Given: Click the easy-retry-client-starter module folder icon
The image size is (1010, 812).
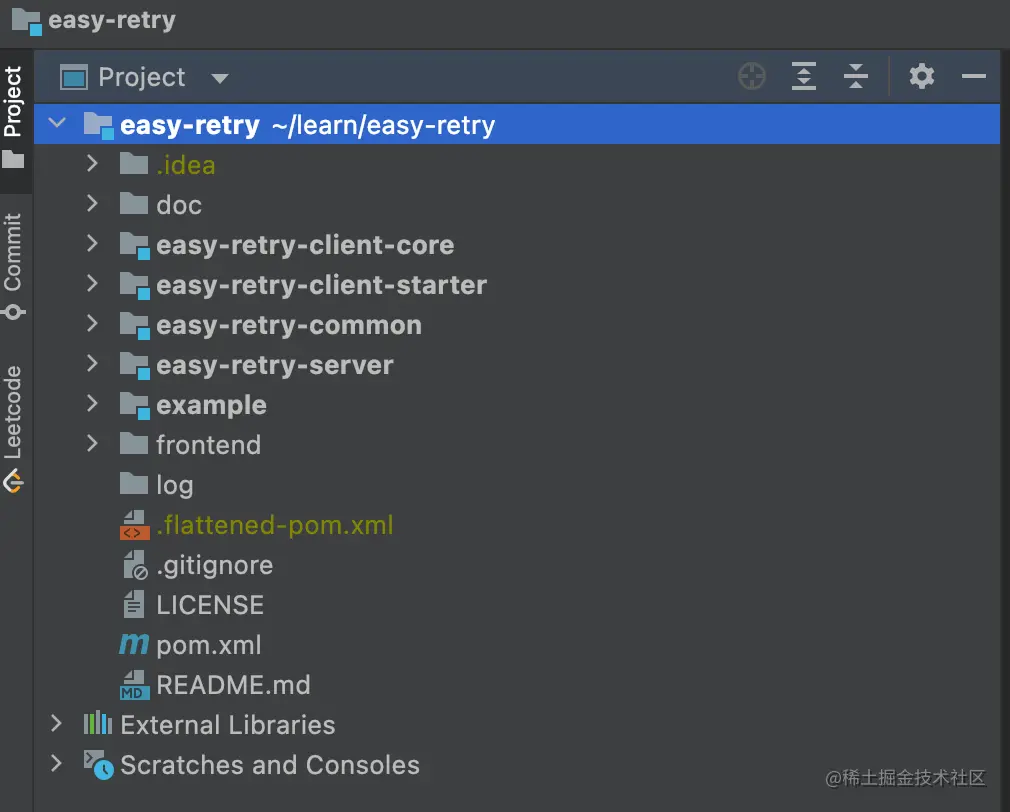Looking at the screenshot, I should click(135, 285).
